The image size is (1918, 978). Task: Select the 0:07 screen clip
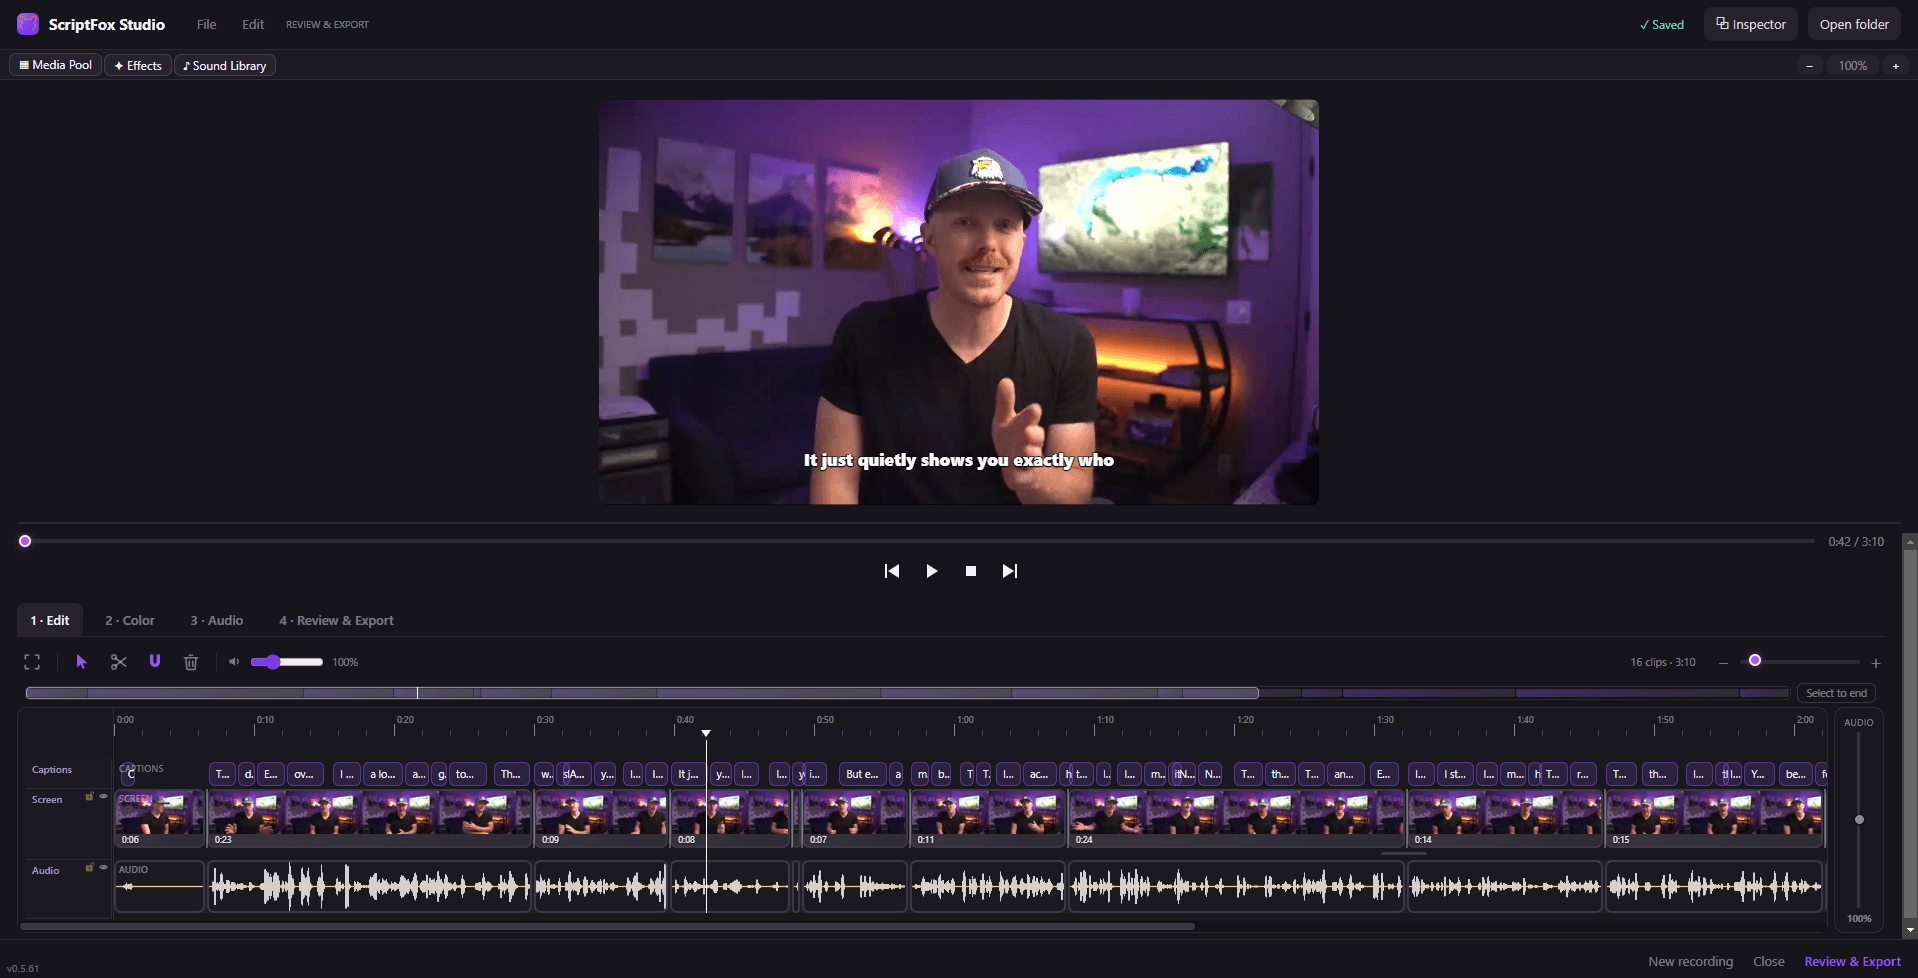click(856, 818)
